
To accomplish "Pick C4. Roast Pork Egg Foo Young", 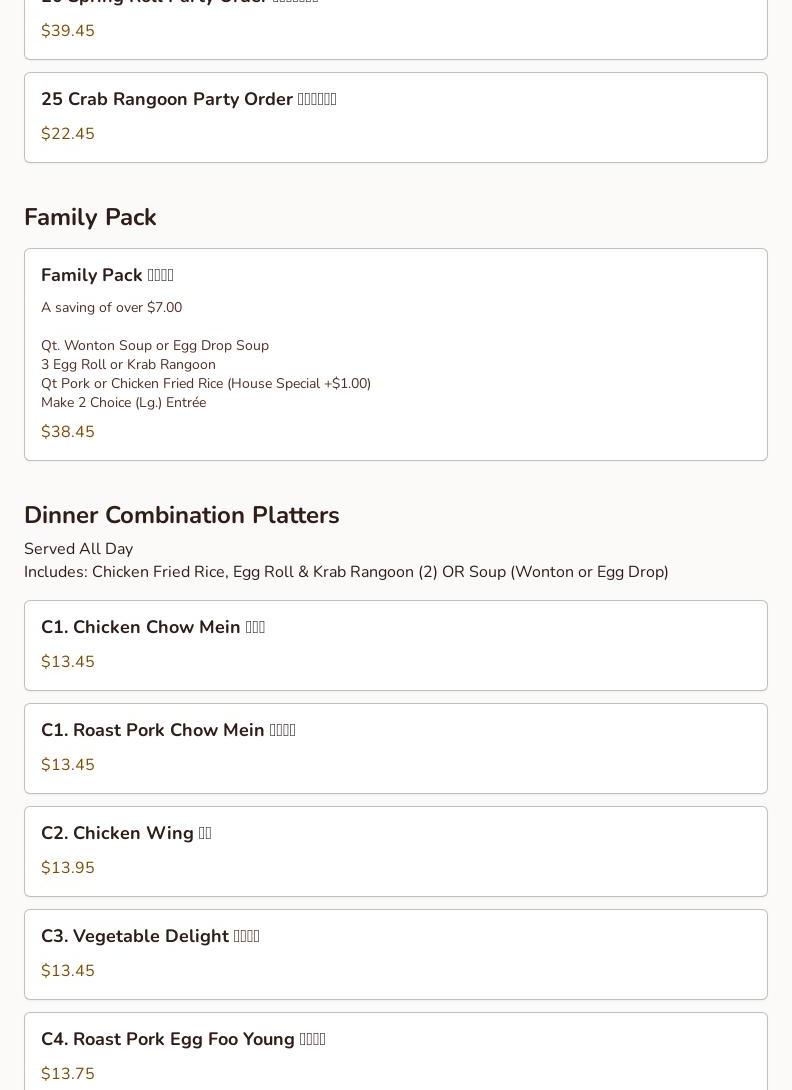I will [183, 1039].
